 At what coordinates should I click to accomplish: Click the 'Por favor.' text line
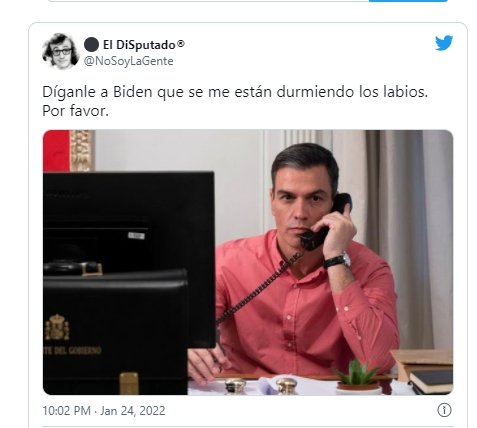[75, 111]
